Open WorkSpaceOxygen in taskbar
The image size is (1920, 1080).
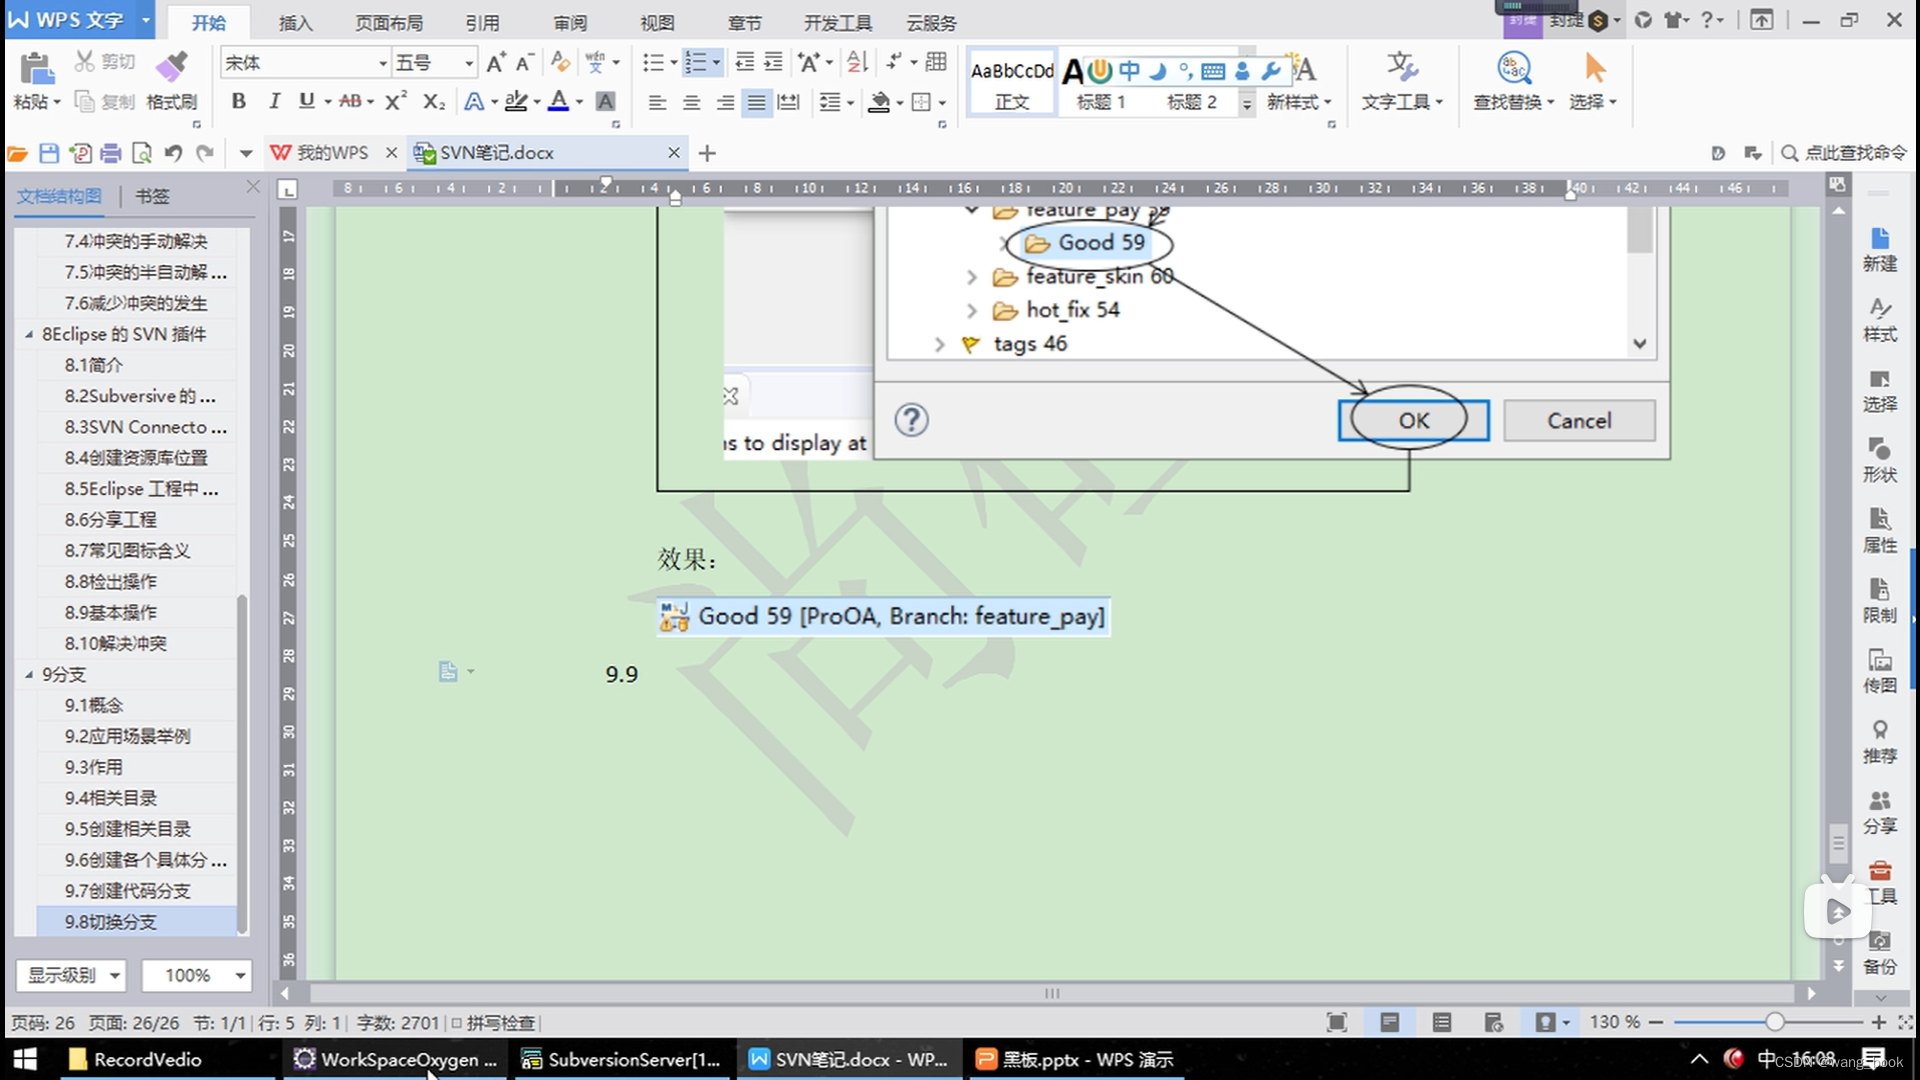(396, 1059)
